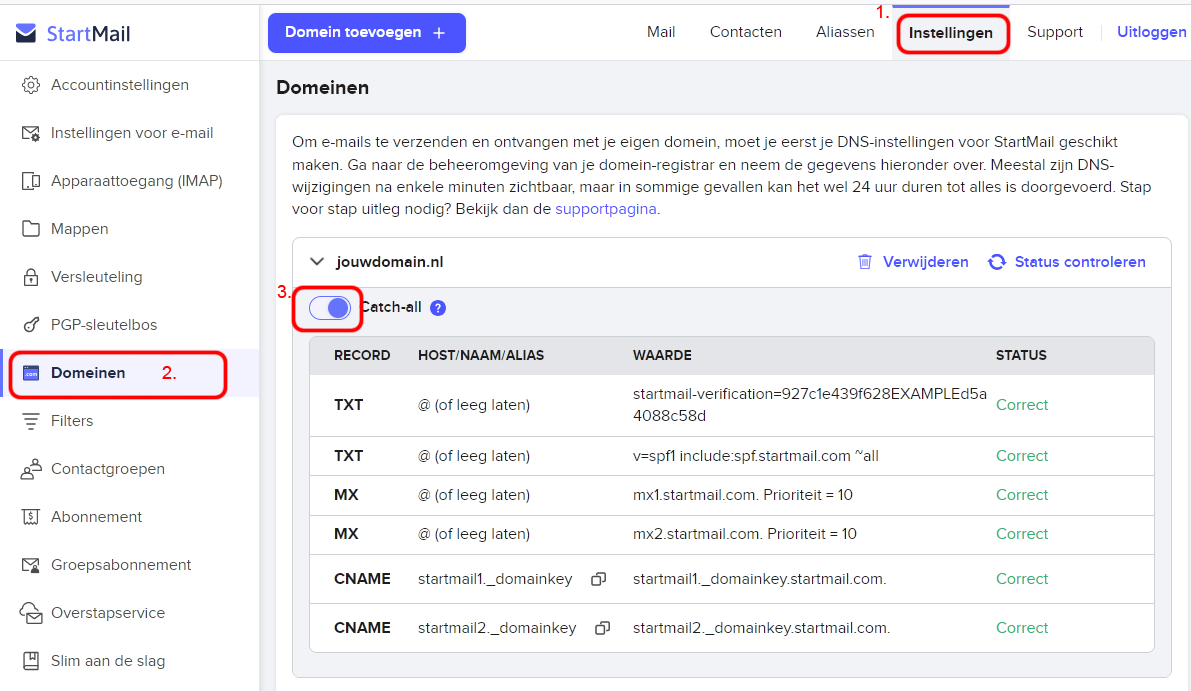Click the STATUS column header
1191x691 pixels.
click(1021, 355)
